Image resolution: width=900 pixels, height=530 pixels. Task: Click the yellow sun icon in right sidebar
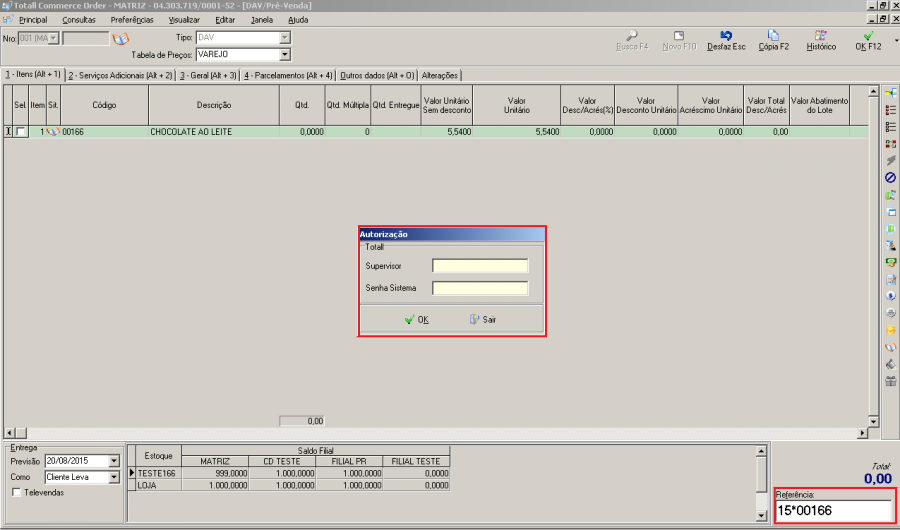pyautogui.click(x=890, y=330)
